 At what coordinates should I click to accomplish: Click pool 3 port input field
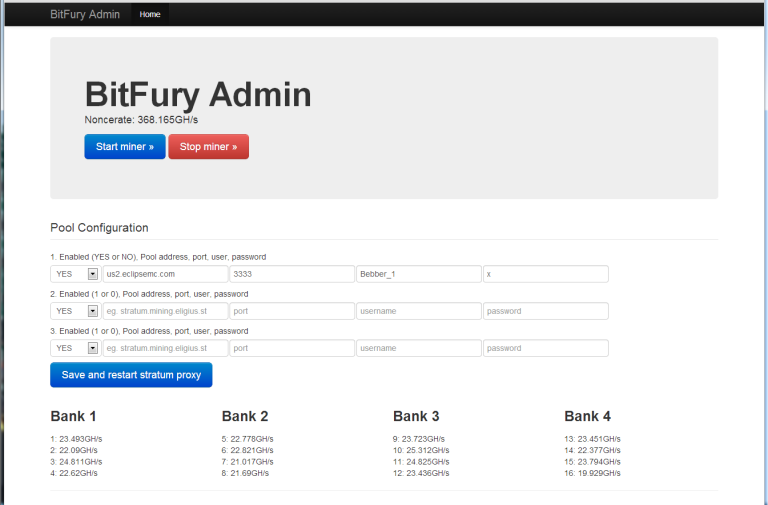pos(291,348)
